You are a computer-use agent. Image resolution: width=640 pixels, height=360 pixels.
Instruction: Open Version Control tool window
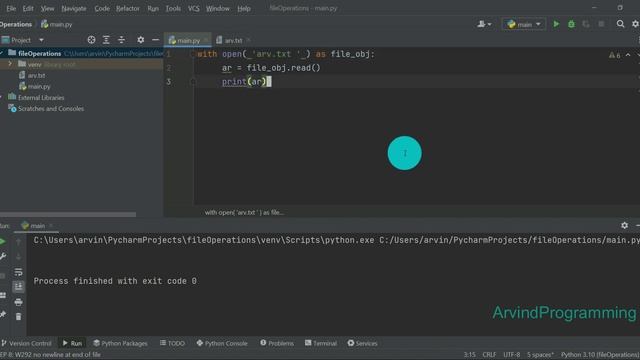tap(27, 343)
